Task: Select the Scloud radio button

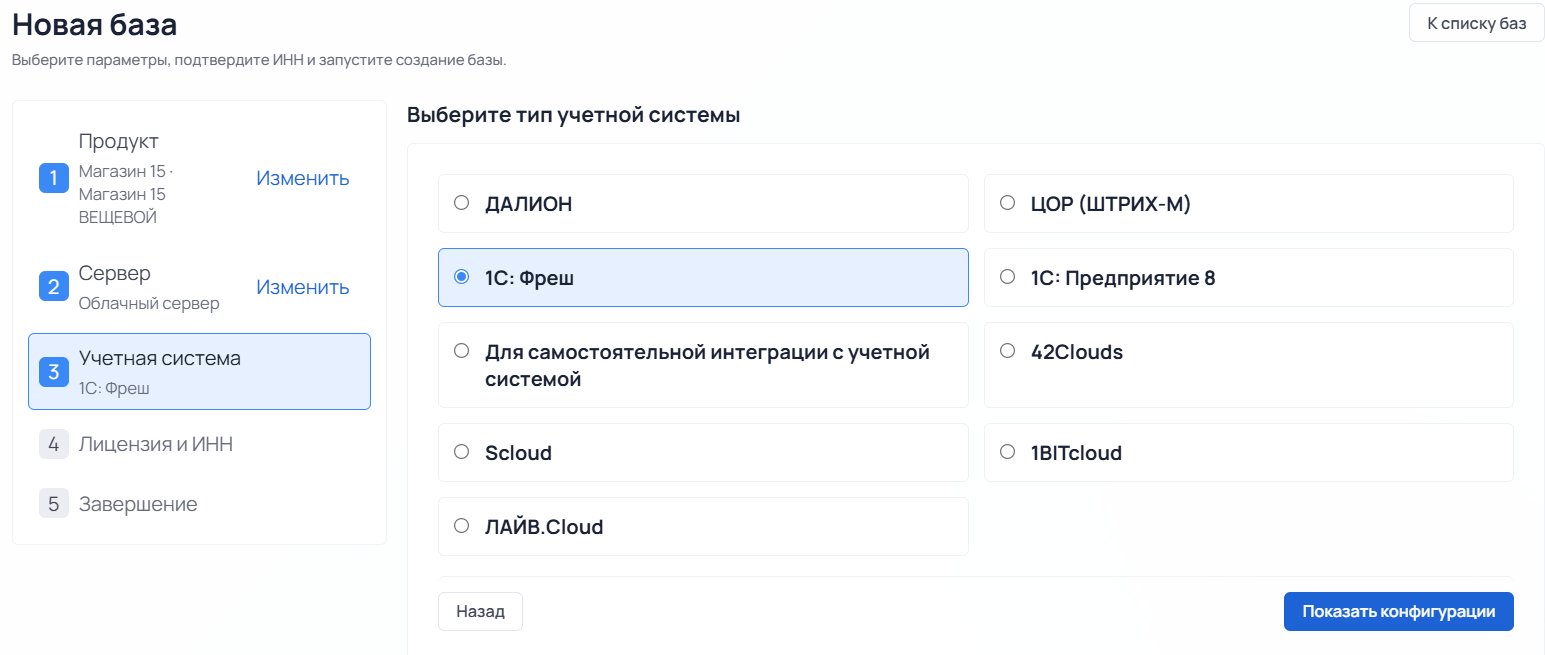Action: pos(461,452)
